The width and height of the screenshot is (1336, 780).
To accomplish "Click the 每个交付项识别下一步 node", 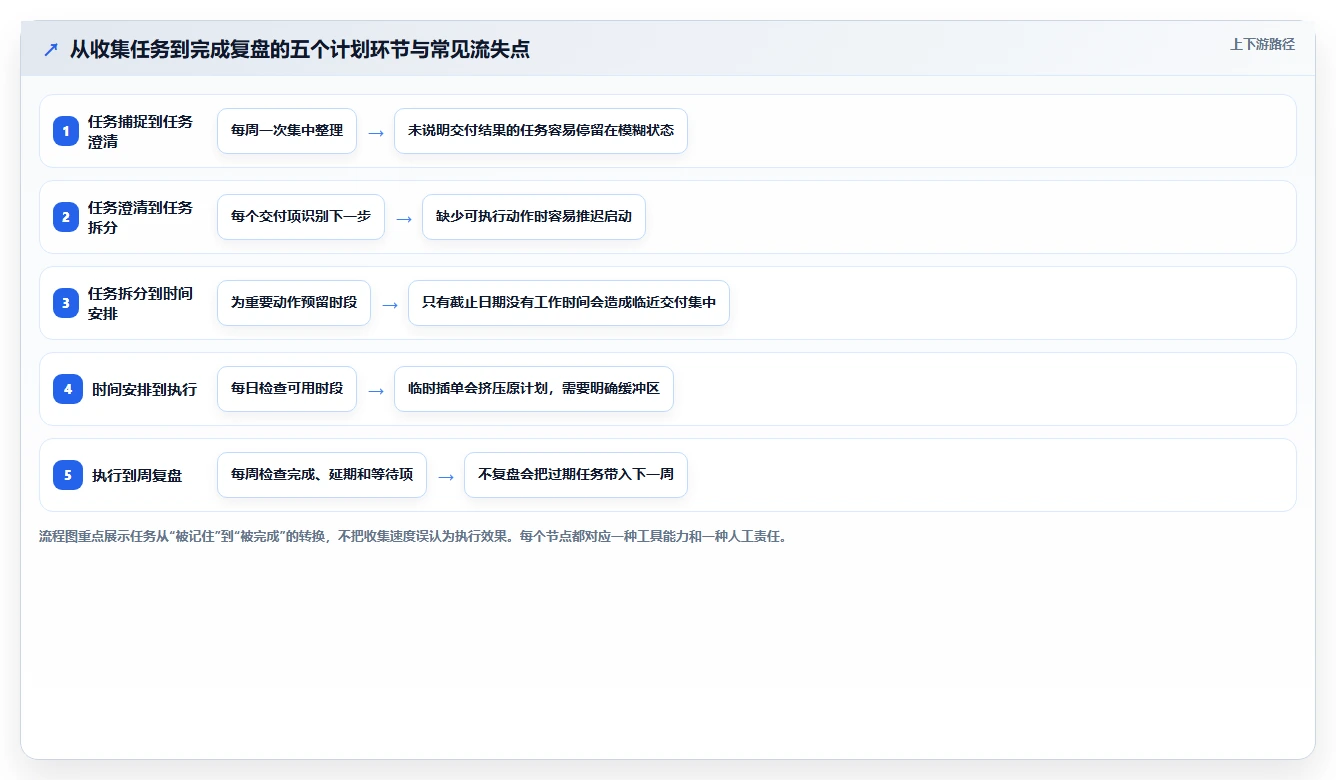I will [301, 217].
